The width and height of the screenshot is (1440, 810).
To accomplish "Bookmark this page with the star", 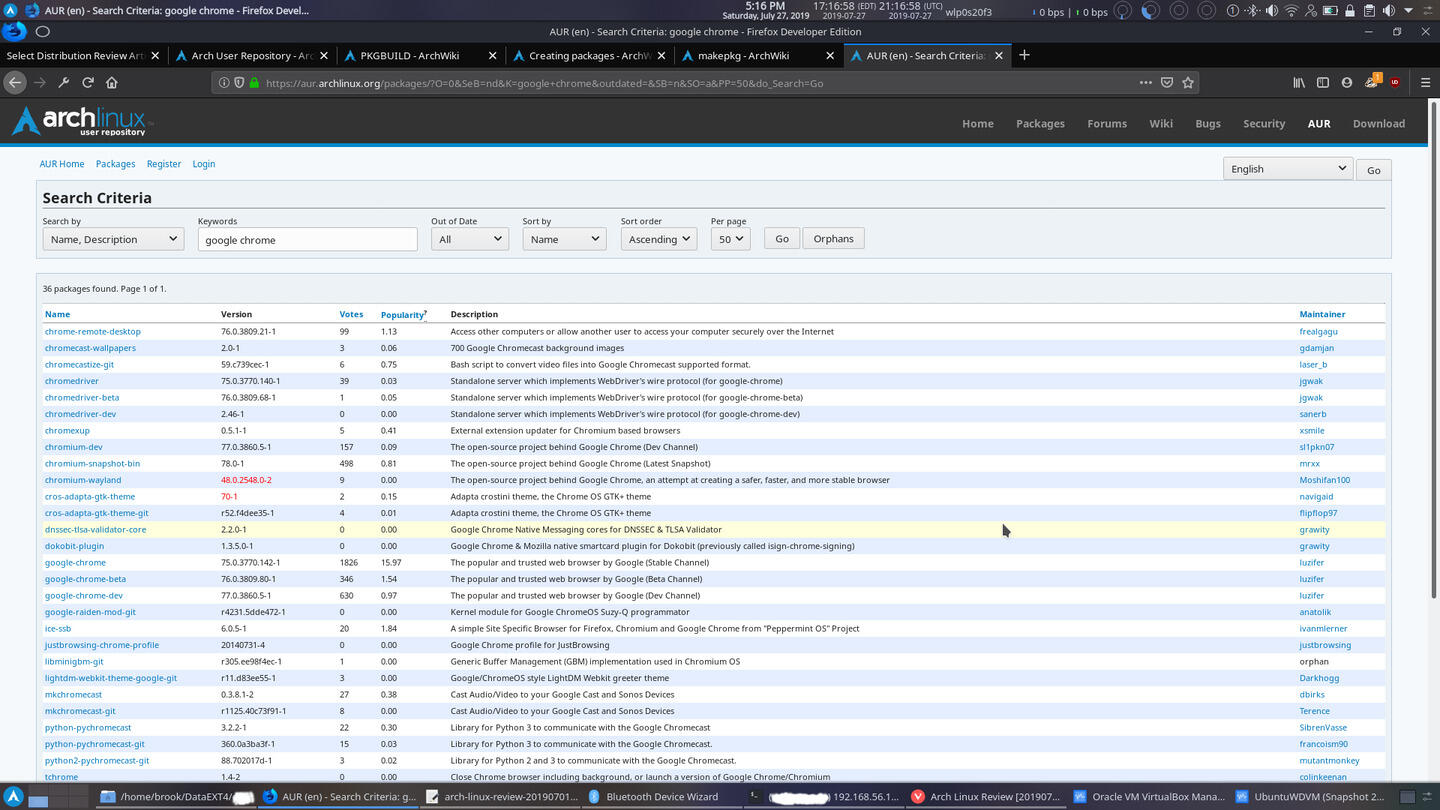I will point(1188,82).
